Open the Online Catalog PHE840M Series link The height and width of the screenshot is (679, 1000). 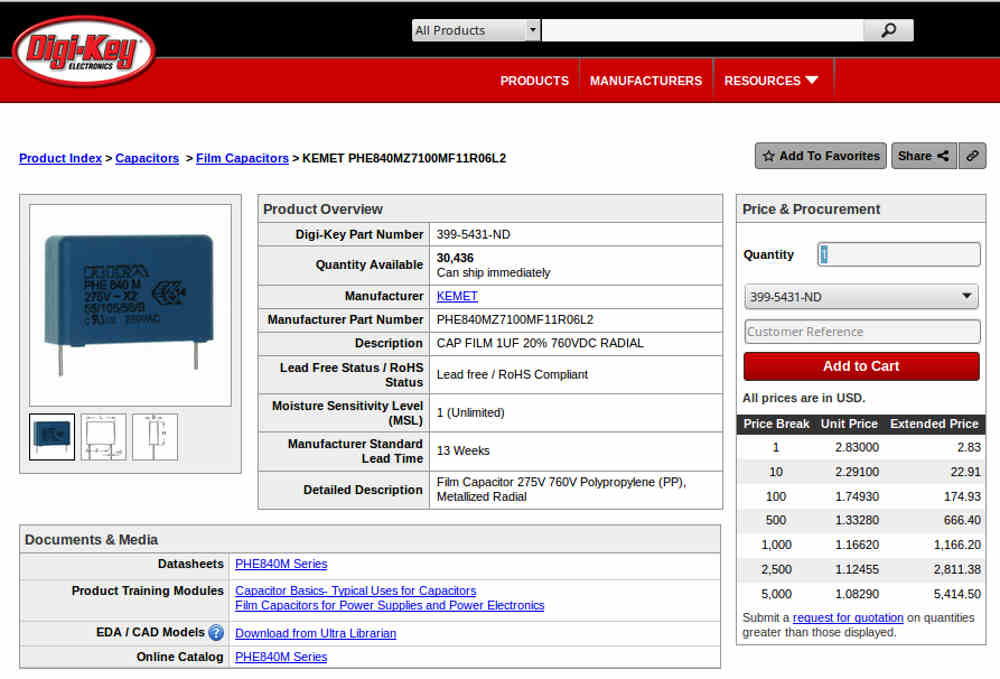pos(281,657)
